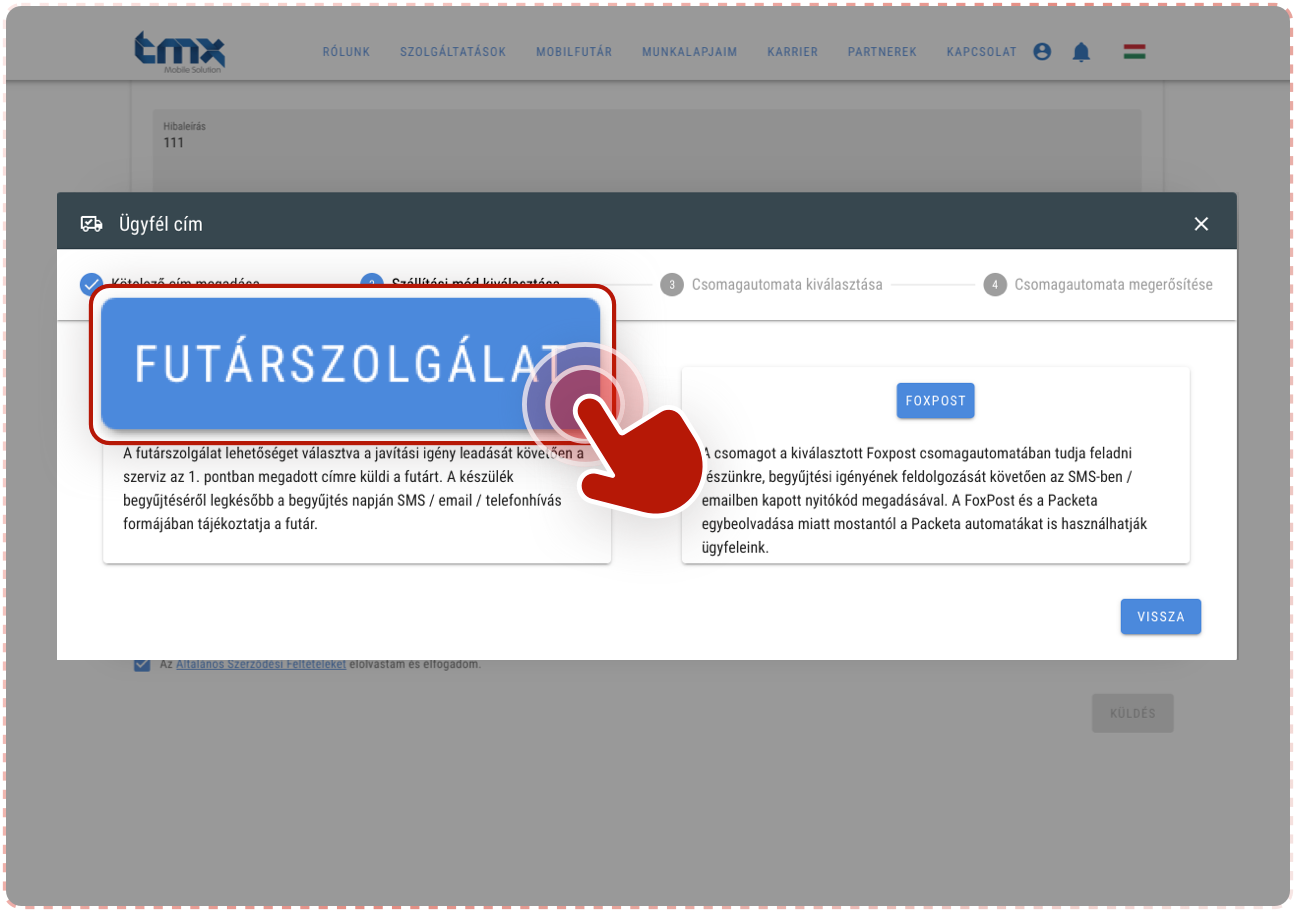Image resolution: width=1296 pixels, height=912 pixels.
Task: Go to MUNKALAPJAIM in navigation
Action: (x=689, y=52)
